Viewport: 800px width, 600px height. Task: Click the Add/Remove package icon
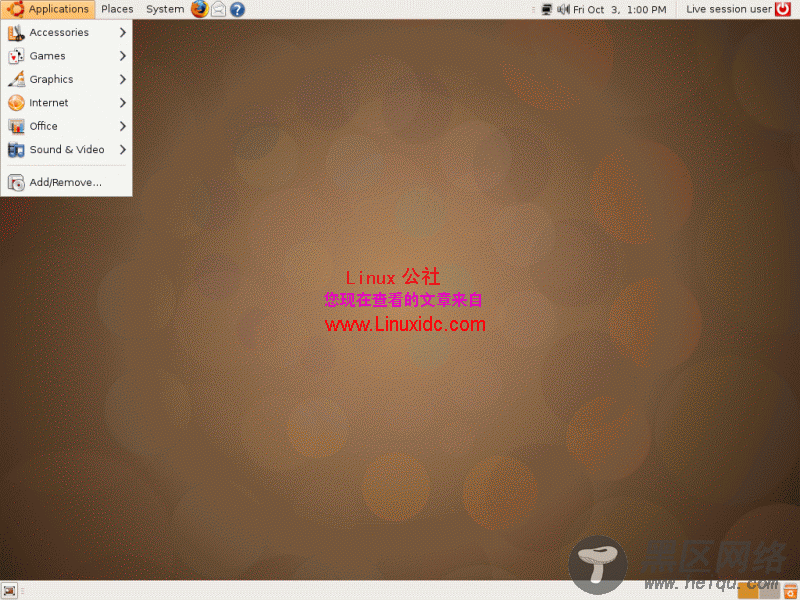tap(16, 182)
